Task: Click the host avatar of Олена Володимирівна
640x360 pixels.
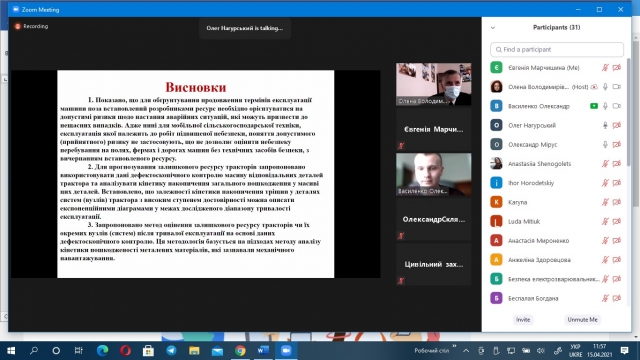Action: (496, 87)
